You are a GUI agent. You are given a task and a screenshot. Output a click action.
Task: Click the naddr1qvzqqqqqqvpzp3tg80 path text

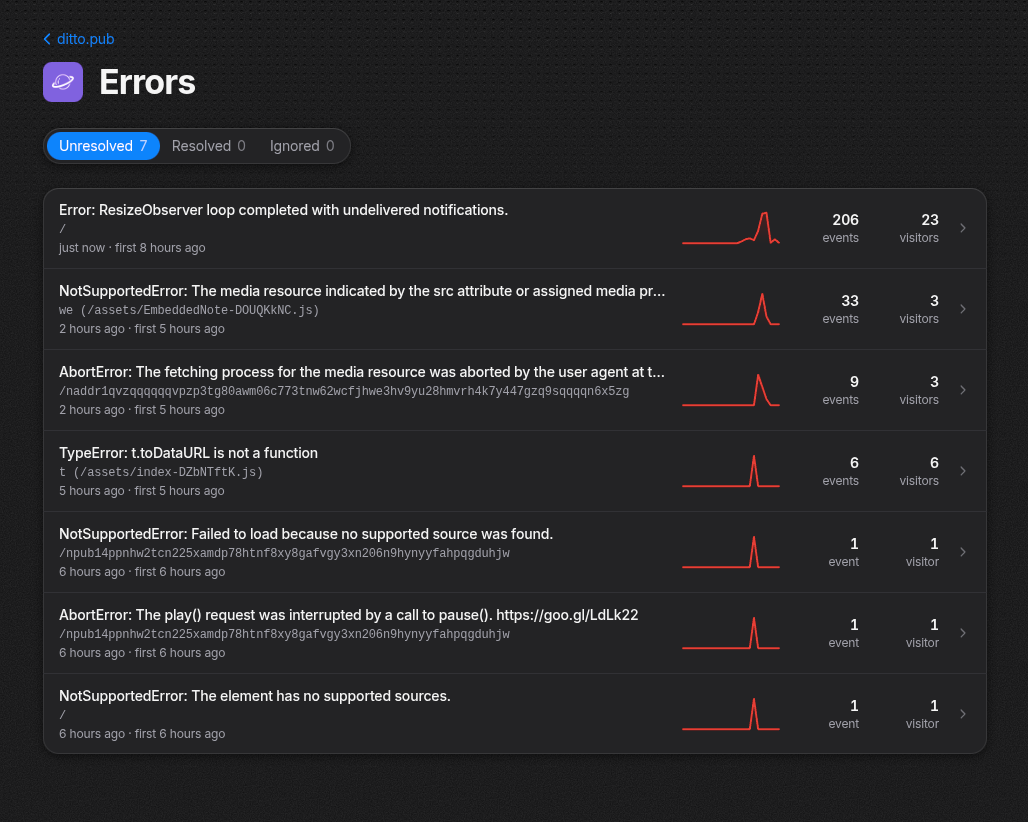click(344, 391)
